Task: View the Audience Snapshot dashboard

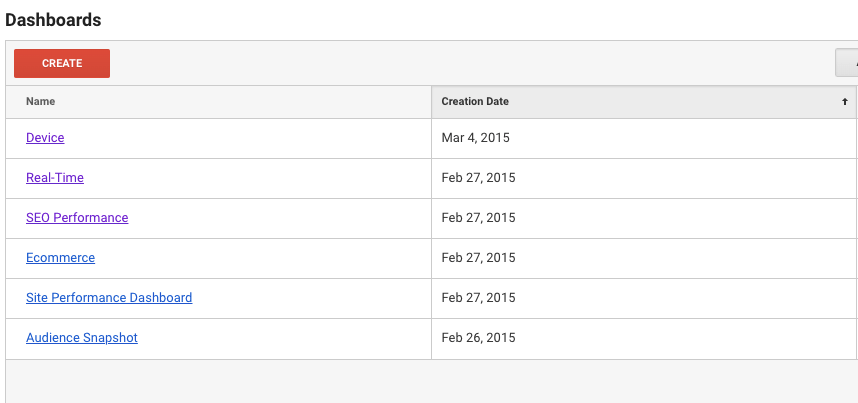Action: click(x=82, y=338)
